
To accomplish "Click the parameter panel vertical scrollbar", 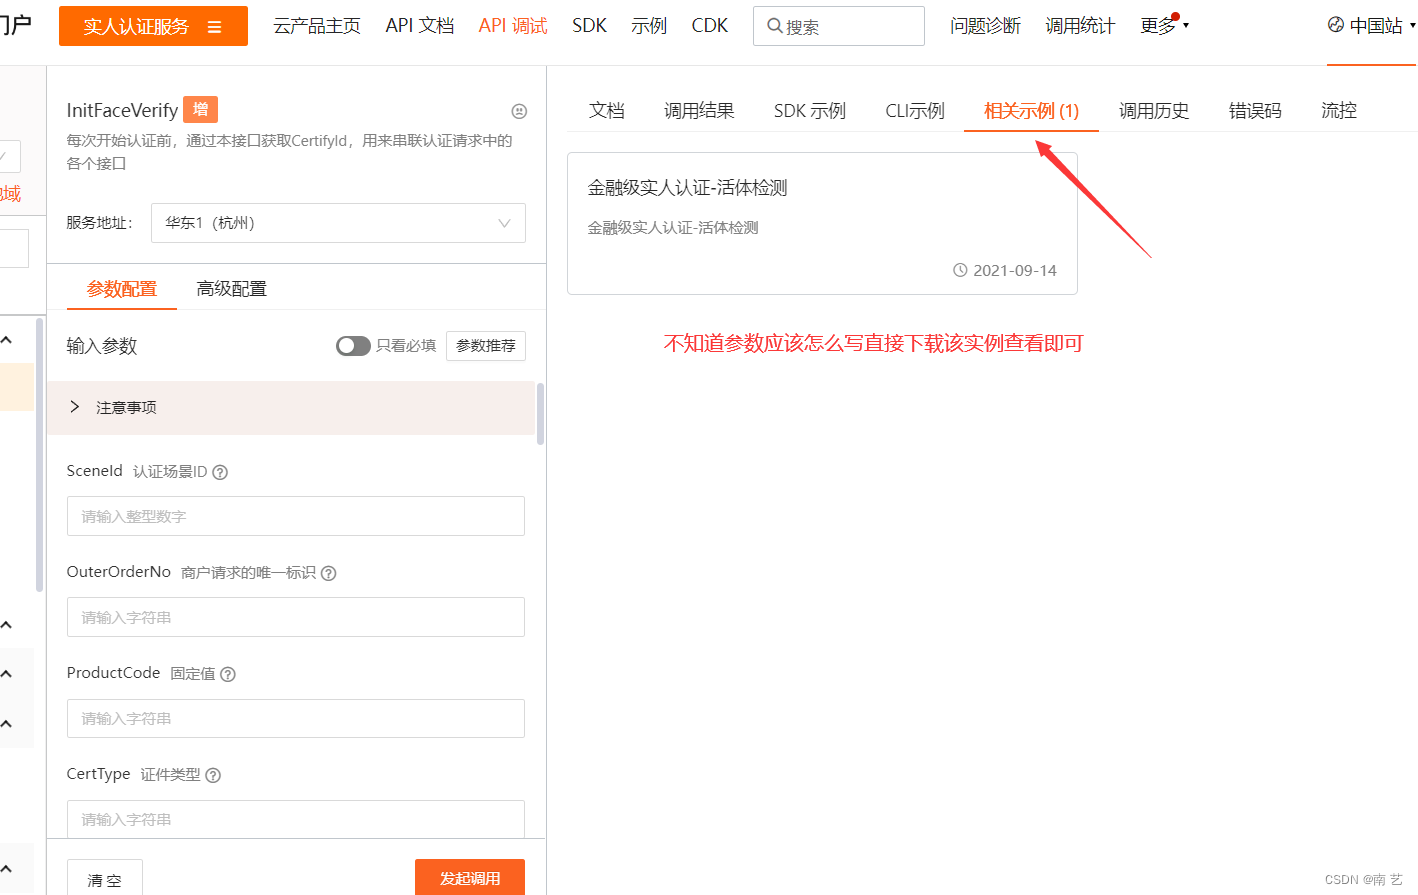I will coord(540,414).
